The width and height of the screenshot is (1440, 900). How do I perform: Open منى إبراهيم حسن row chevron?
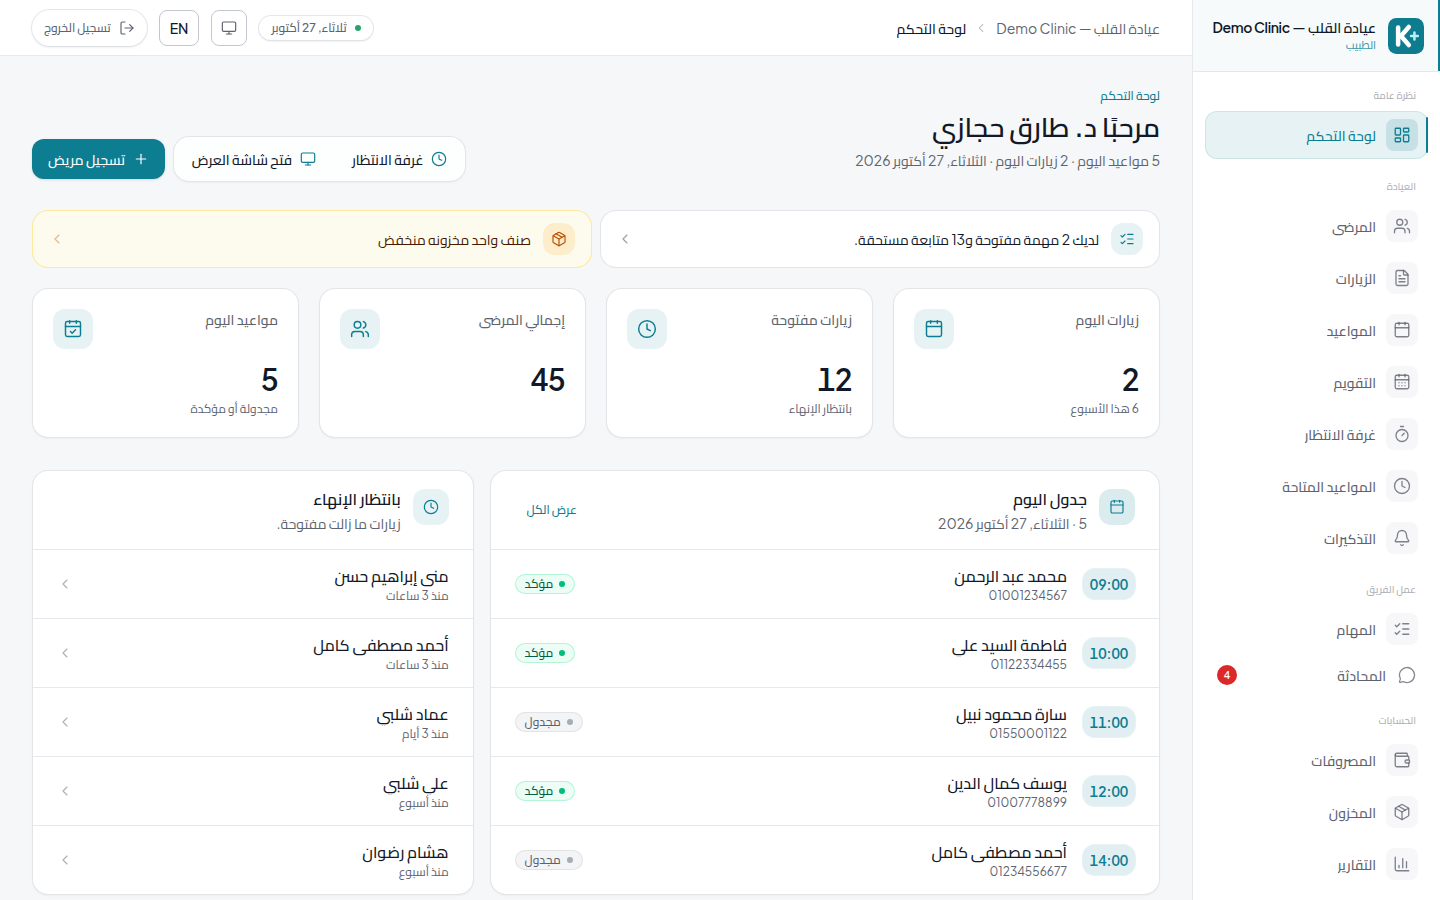pos(65,584)
